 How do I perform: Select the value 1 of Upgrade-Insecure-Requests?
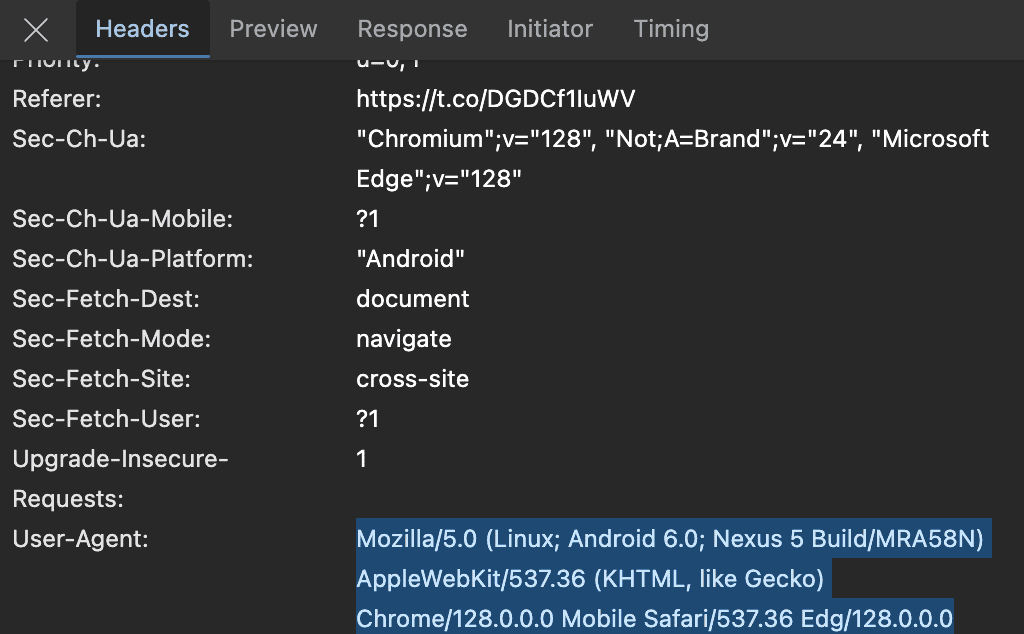[362, 459]
